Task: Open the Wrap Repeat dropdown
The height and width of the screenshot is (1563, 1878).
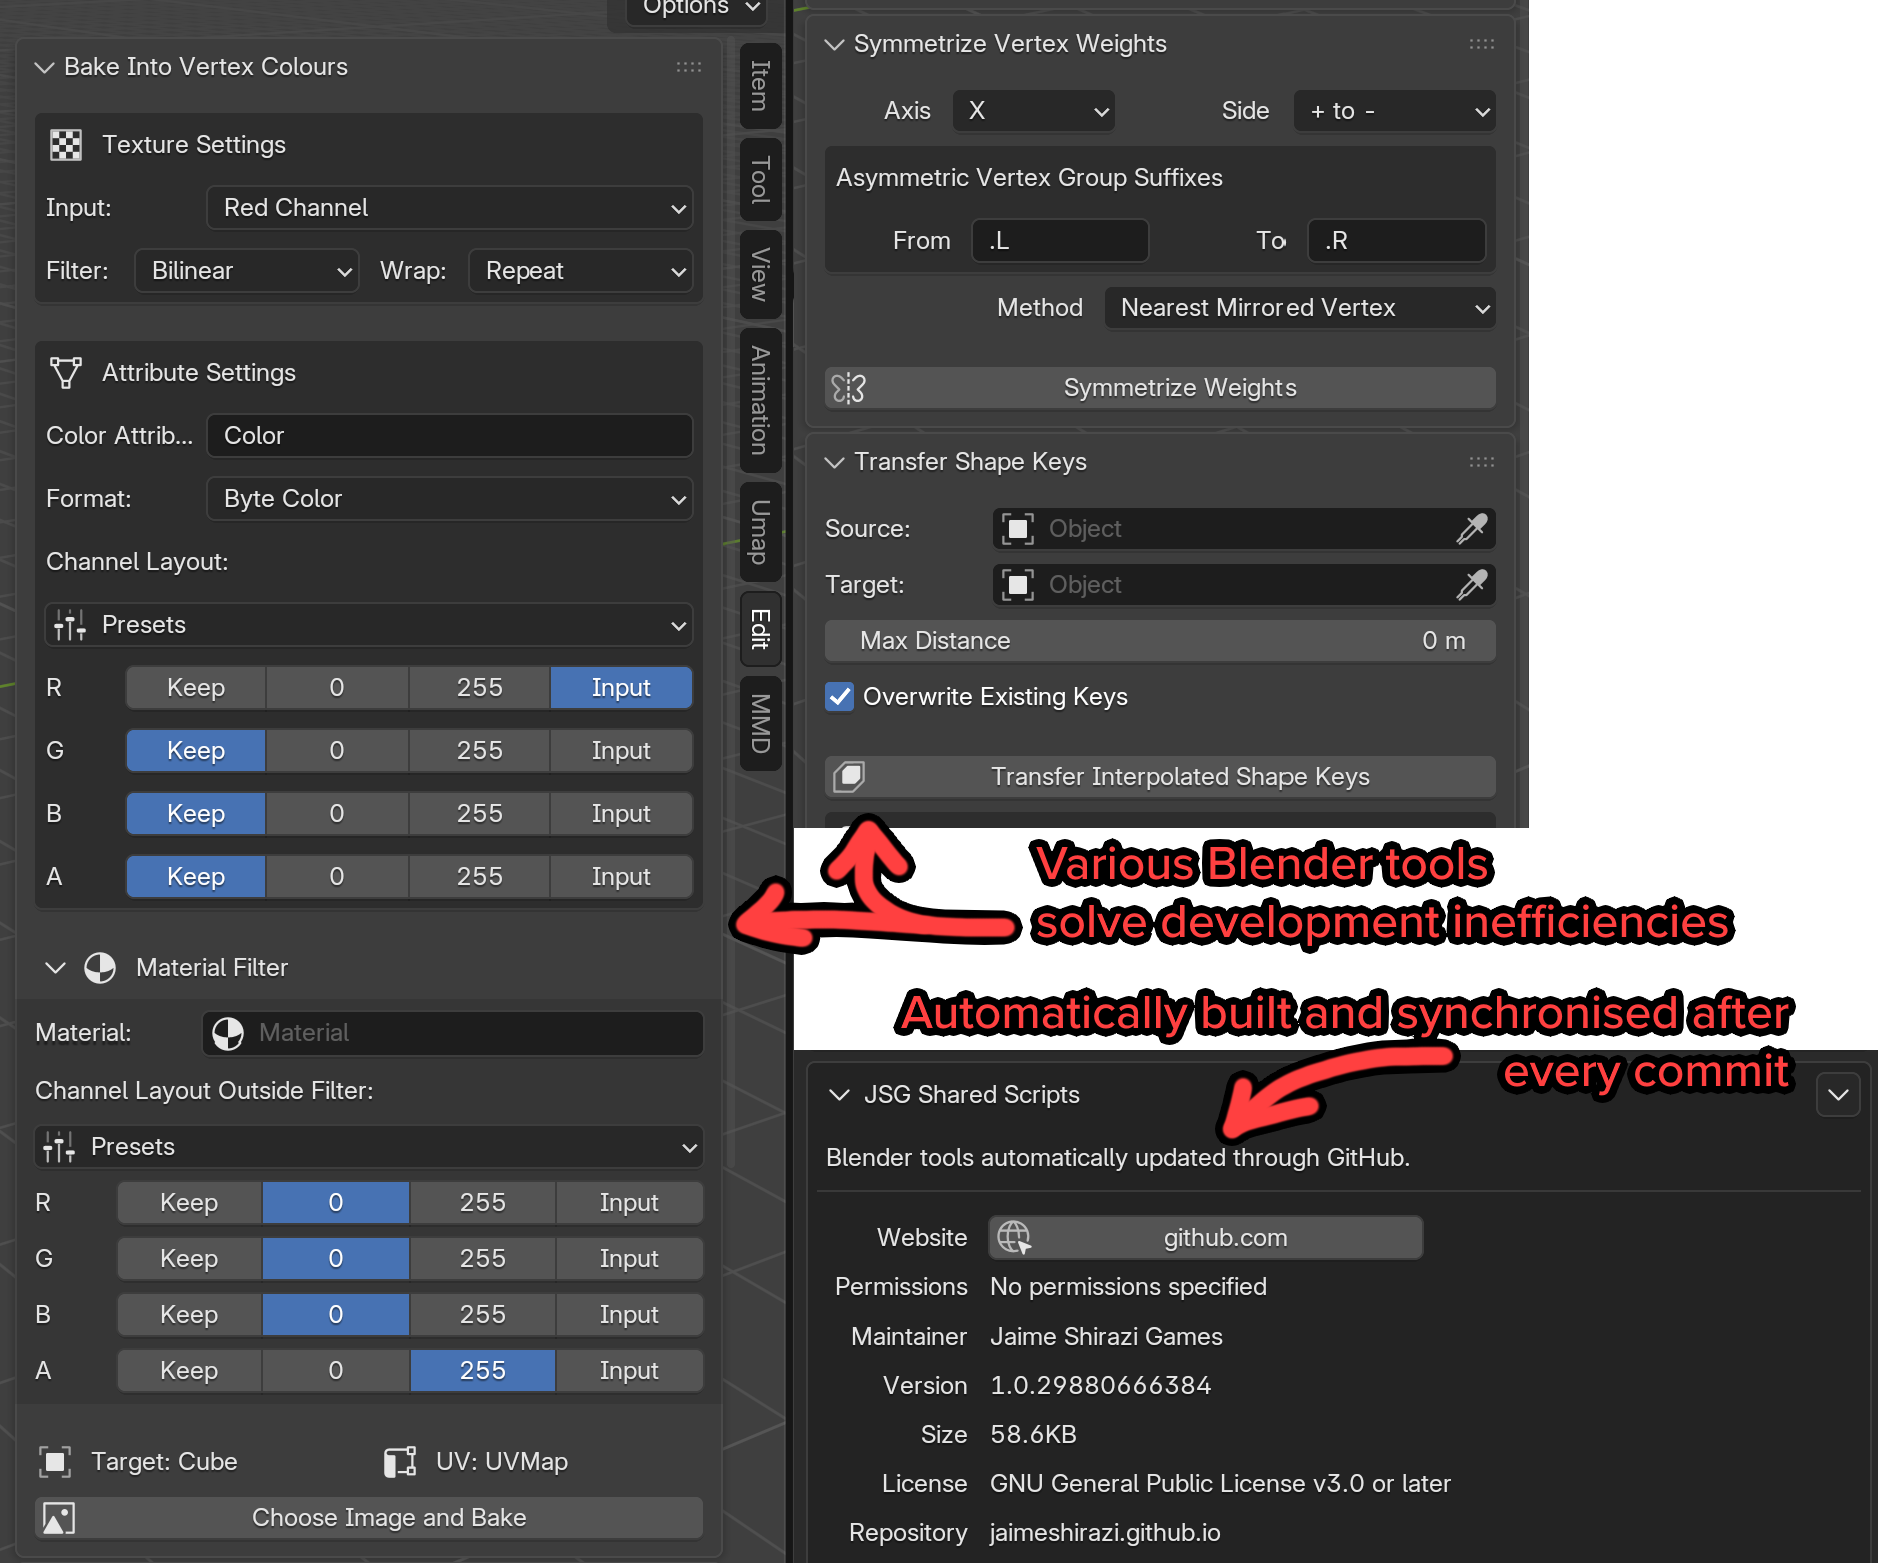Action: (581, 271)
